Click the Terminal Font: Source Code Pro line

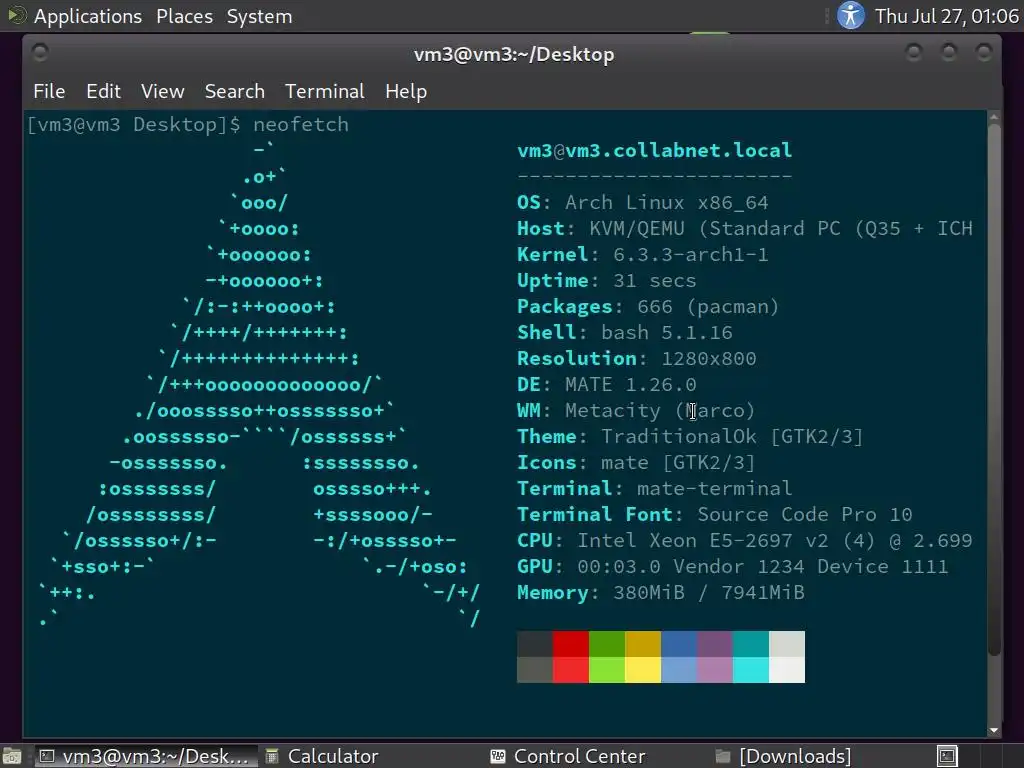coord(714,515)
